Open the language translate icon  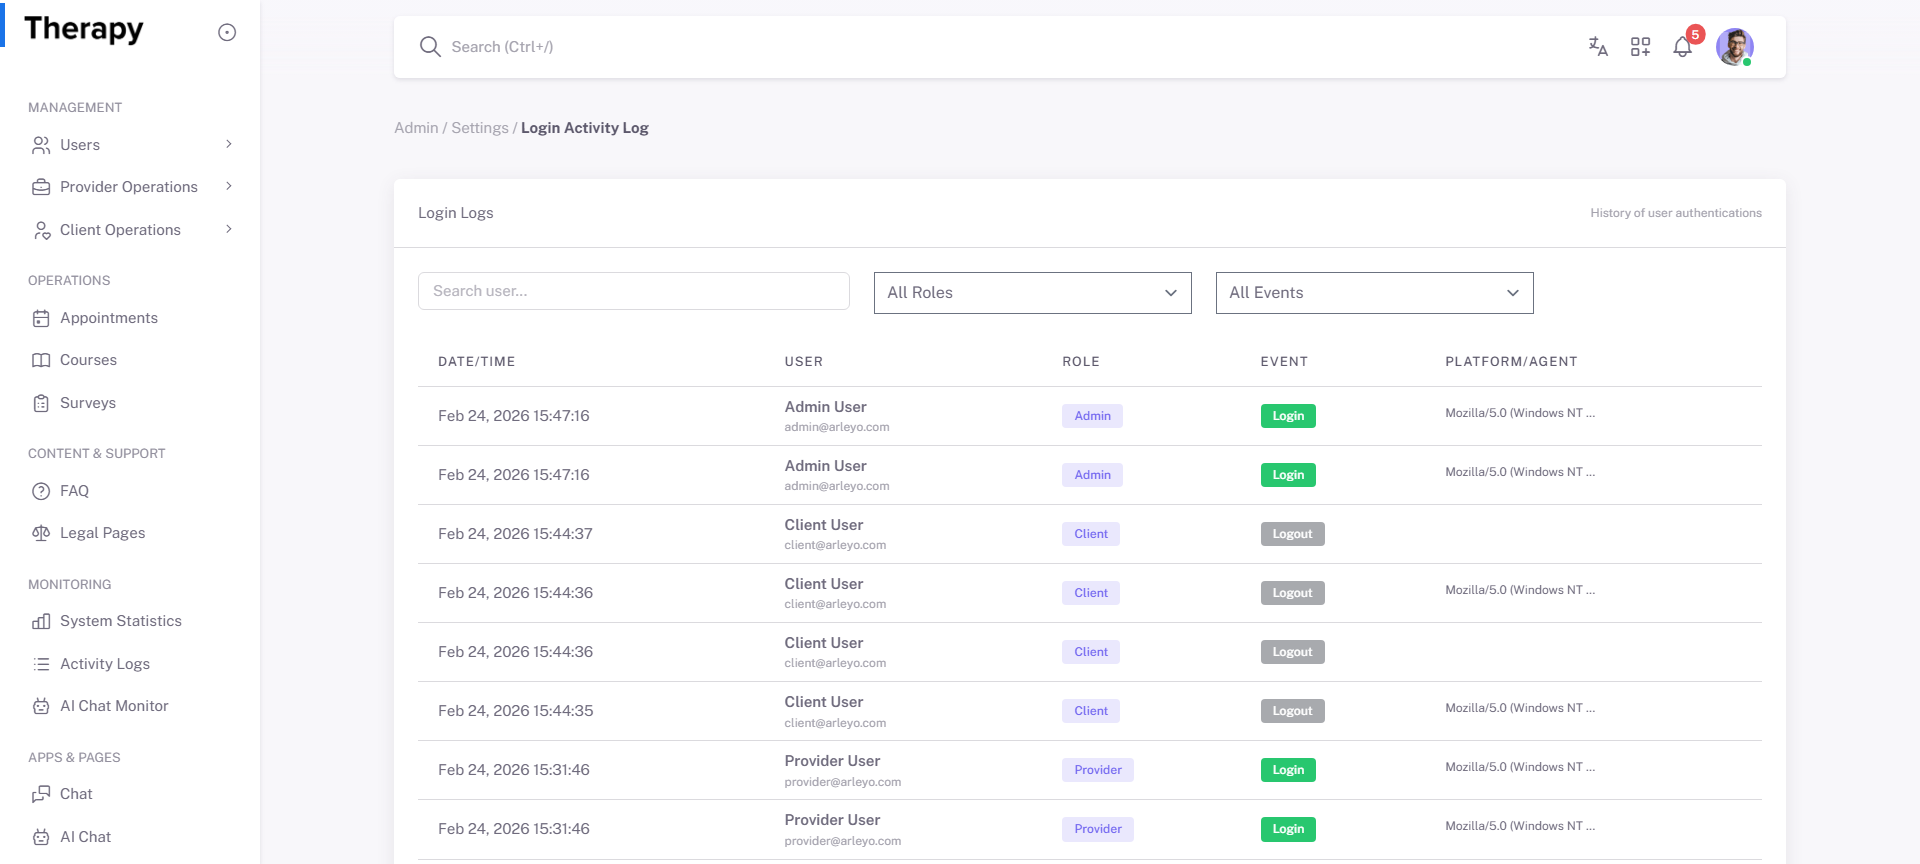(1598, 47)
